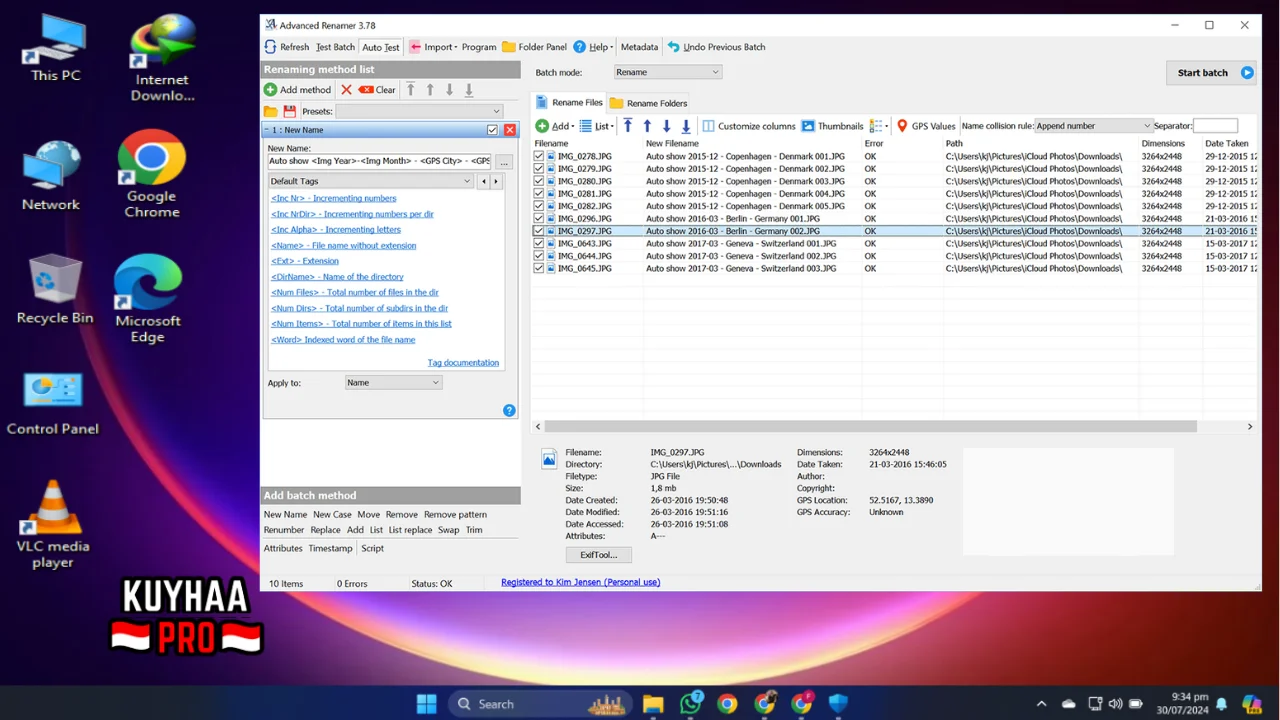Viewport: 1280px width, 720px height.
Task: Clear all methods with the Clear button
Action: click(x=377, y=90)
